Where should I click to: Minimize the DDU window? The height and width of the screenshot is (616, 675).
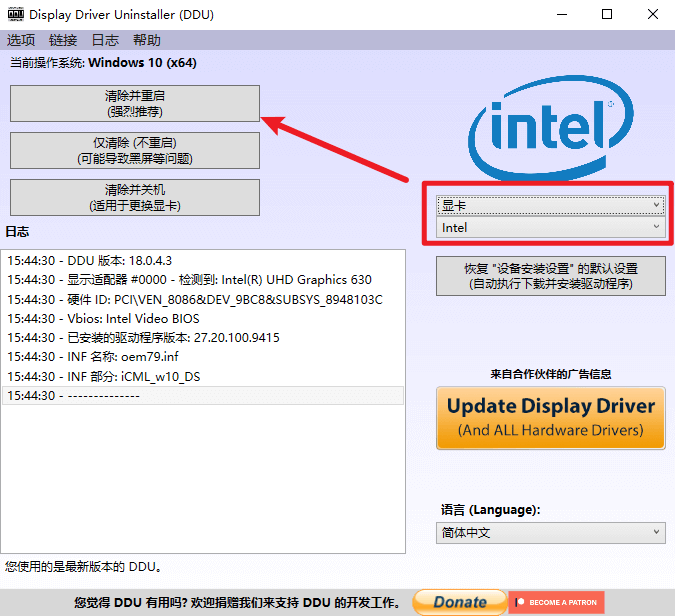562,14
